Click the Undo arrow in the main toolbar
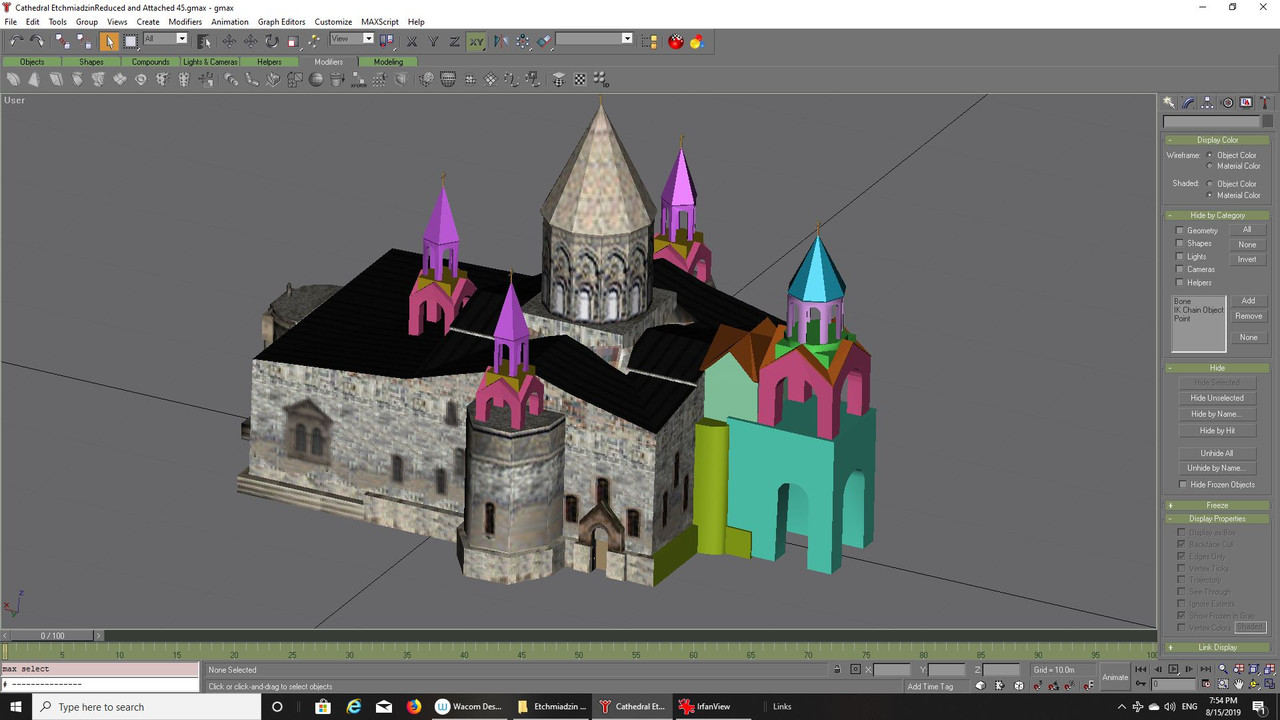This screenshot has width=1280, height=720. 17,41
